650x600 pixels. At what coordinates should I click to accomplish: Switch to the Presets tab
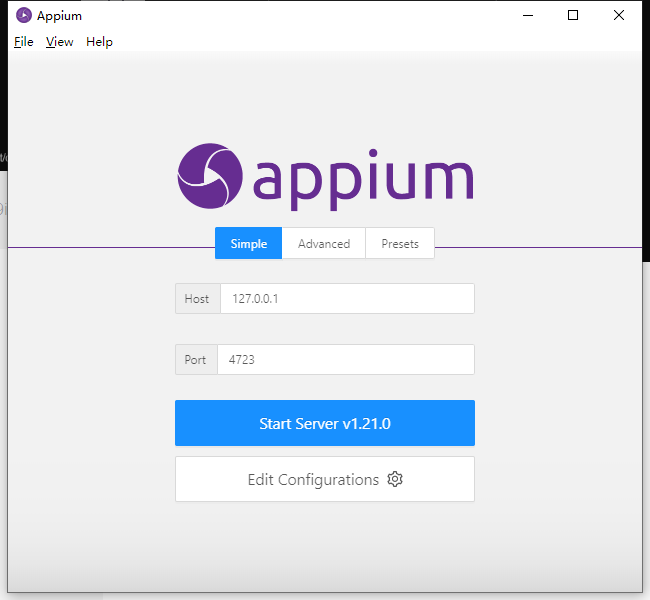(x=400, y=243)
